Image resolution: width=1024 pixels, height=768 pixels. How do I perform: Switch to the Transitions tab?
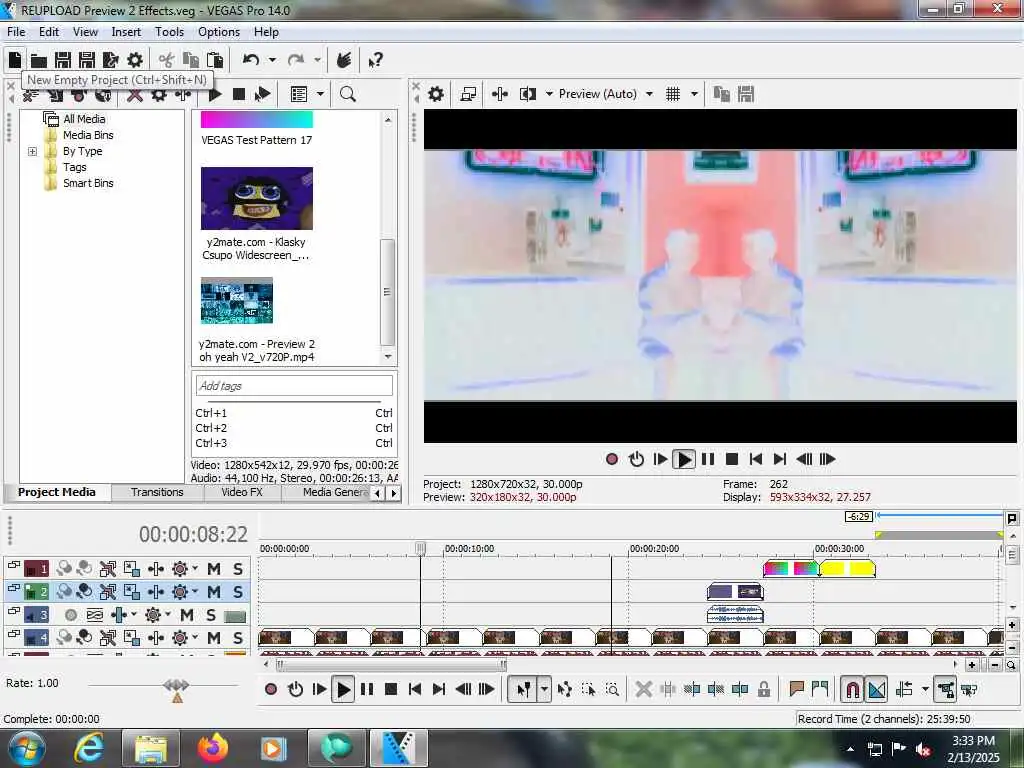(x=157, y=492)
